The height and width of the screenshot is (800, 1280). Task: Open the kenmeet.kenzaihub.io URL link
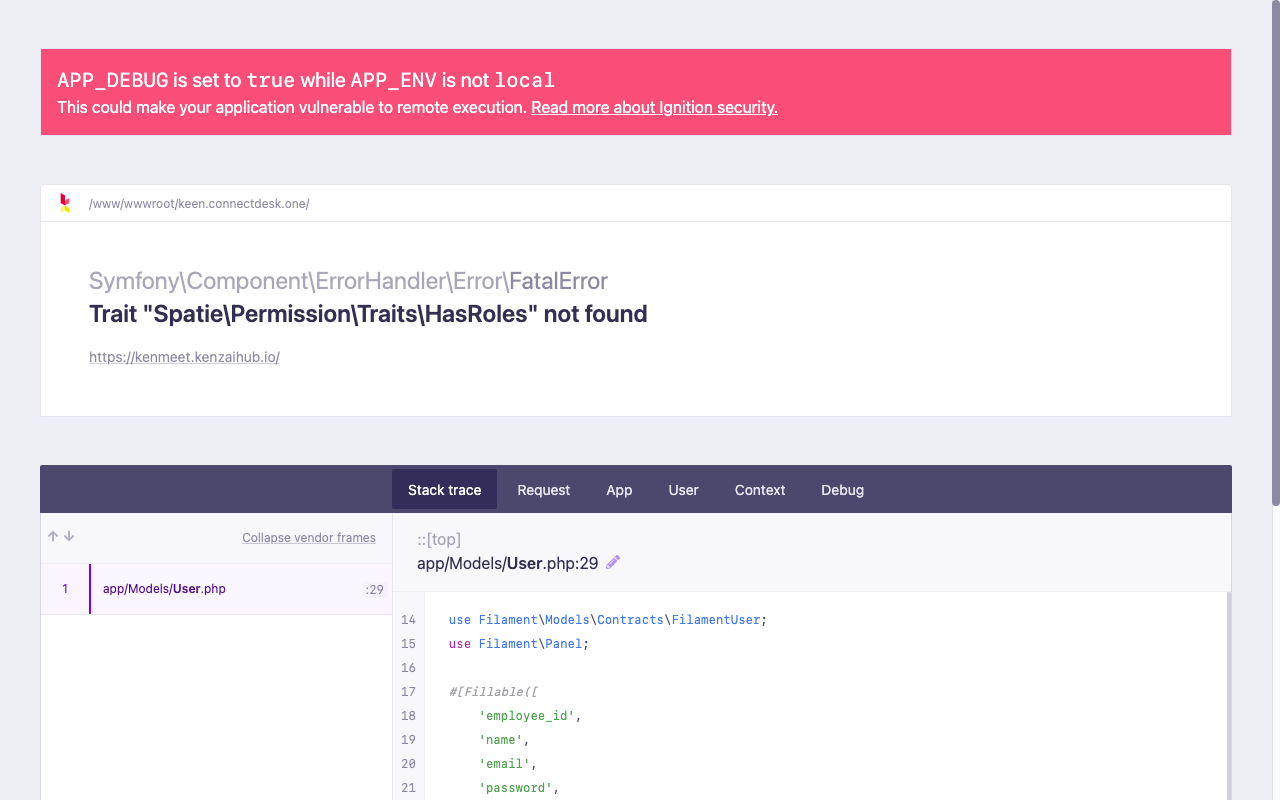coord(184,357)
